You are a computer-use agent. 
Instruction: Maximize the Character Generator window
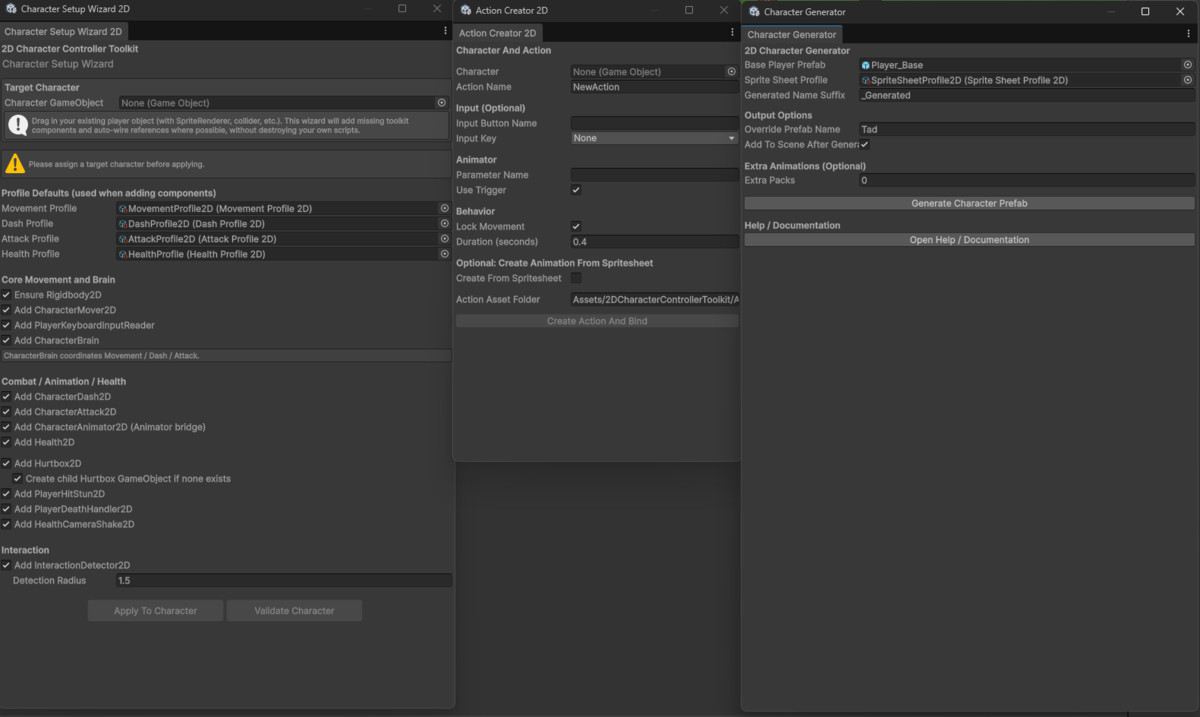point(1145,12)
